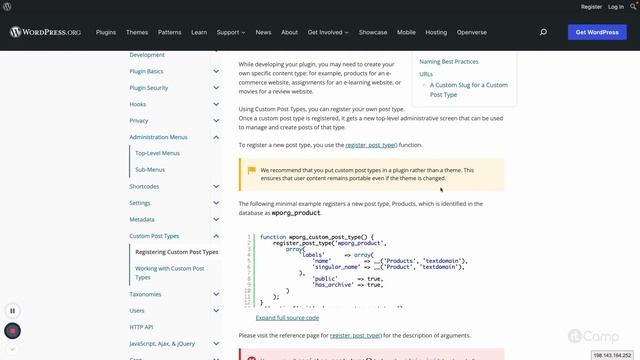Expand the Taxonomies section chevron
The height and width of the screenshot is (360, 640).
pos(216,294)
